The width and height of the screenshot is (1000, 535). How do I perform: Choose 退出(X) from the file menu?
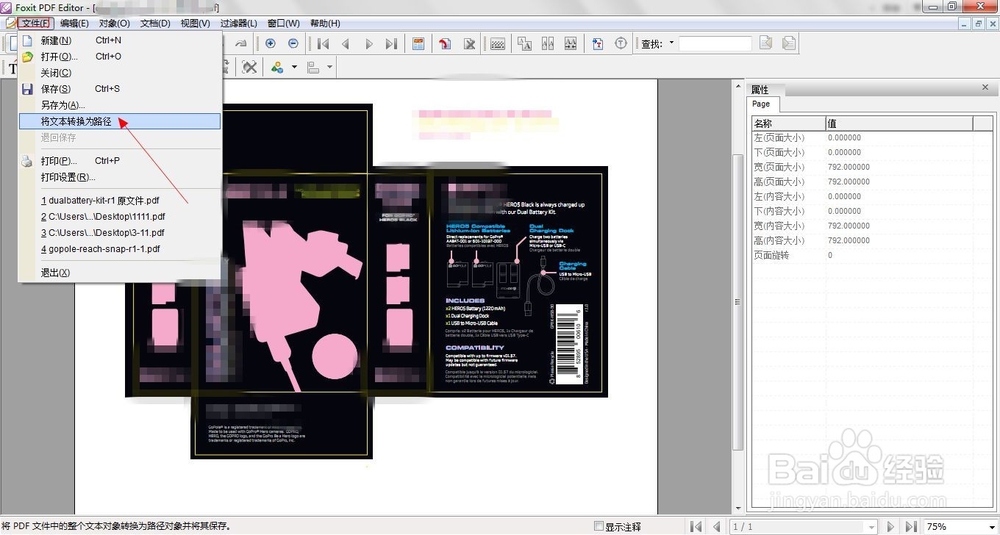pyautogui.click(x=120, y=273)
